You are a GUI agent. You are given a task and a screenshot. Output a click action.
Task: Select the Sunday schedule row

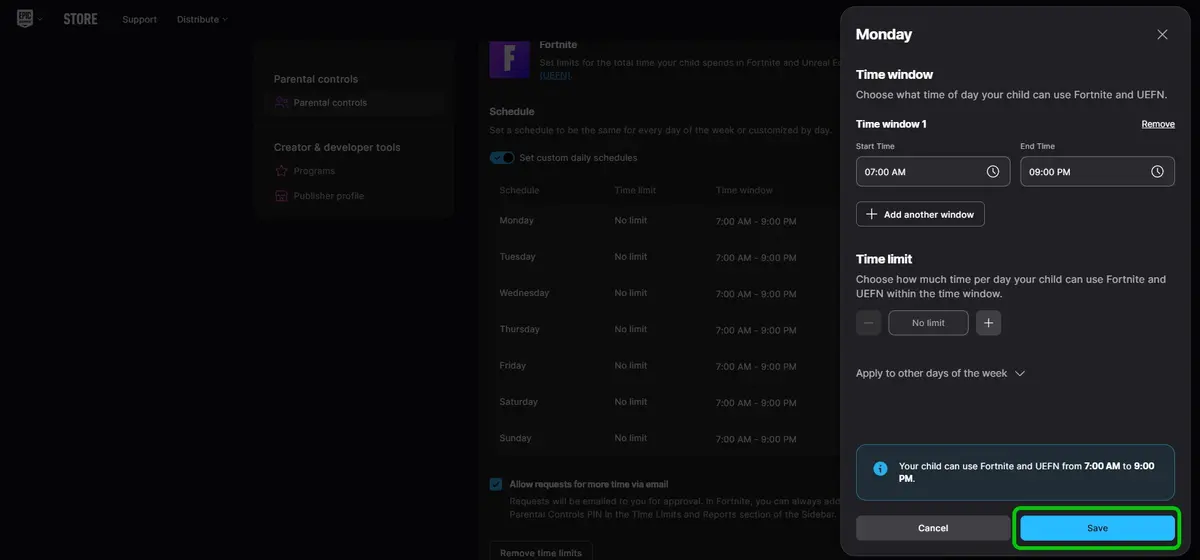[665, 438]
